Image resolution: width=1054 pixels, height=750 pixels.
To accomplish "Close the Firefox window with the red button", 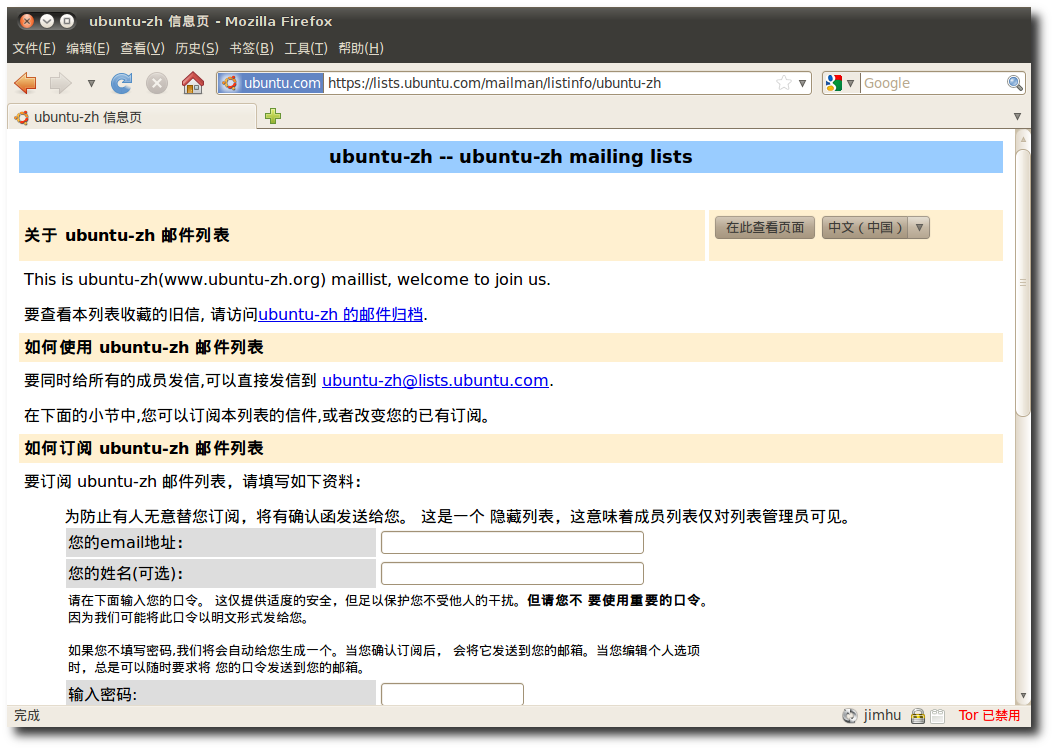I will point(27,21).
